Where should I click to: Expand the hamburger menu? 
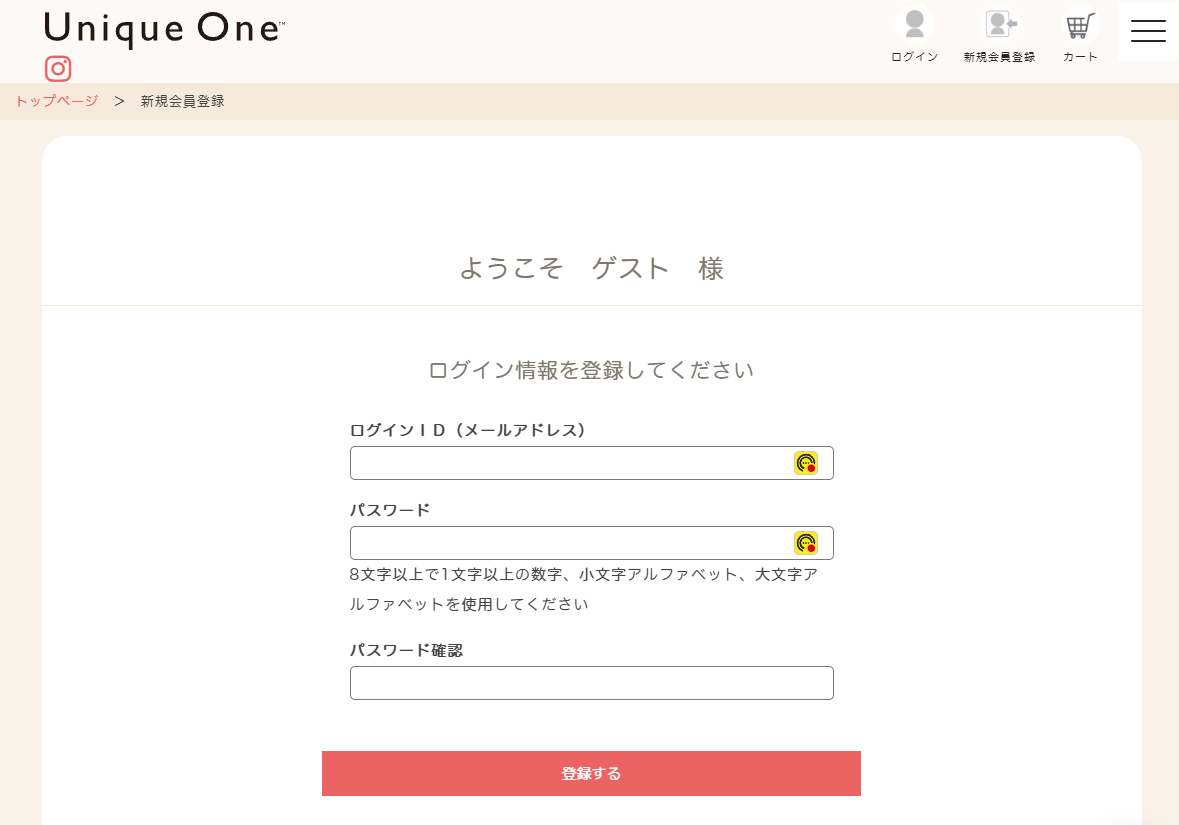click(x=1148, y=31)
